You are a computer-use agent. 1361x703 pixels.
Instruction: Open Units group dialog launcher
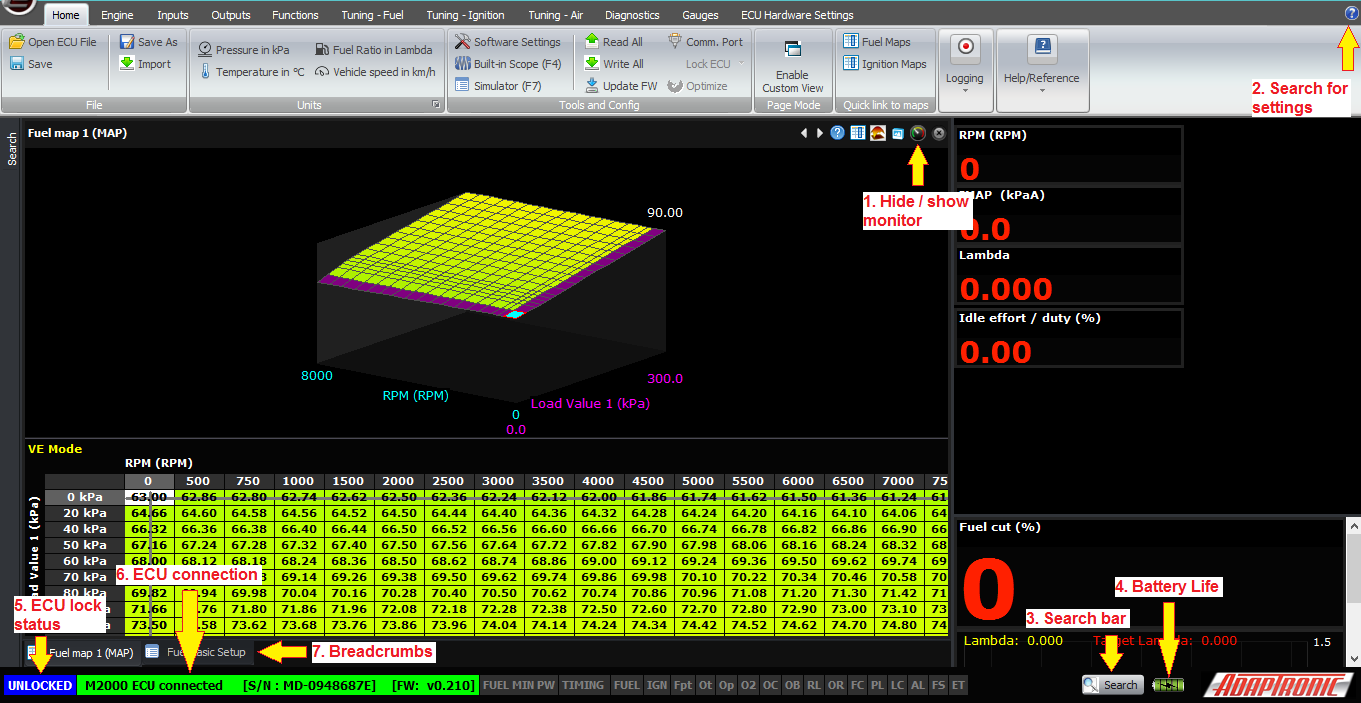pos(436,105)
